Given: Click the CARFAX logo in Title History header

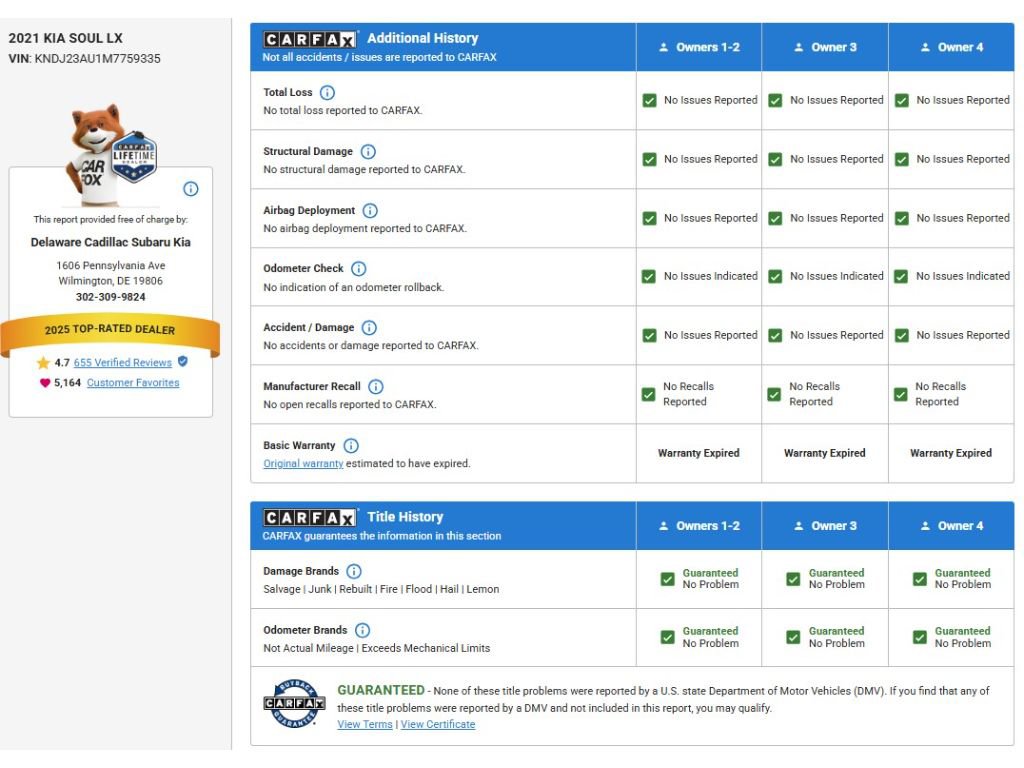Looking at the screenshot, I should [x=310, y=518].
